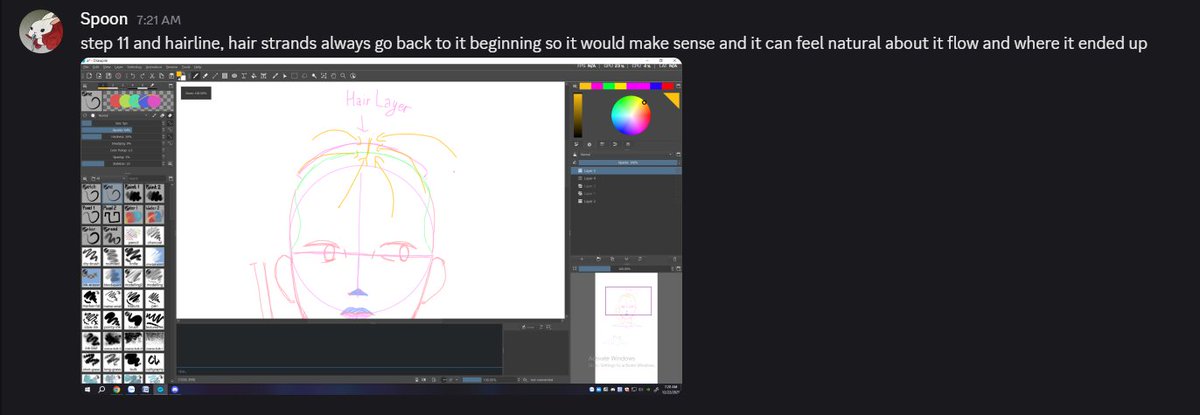
Task: Click the not connected status text
Action: tap(541, 380)
